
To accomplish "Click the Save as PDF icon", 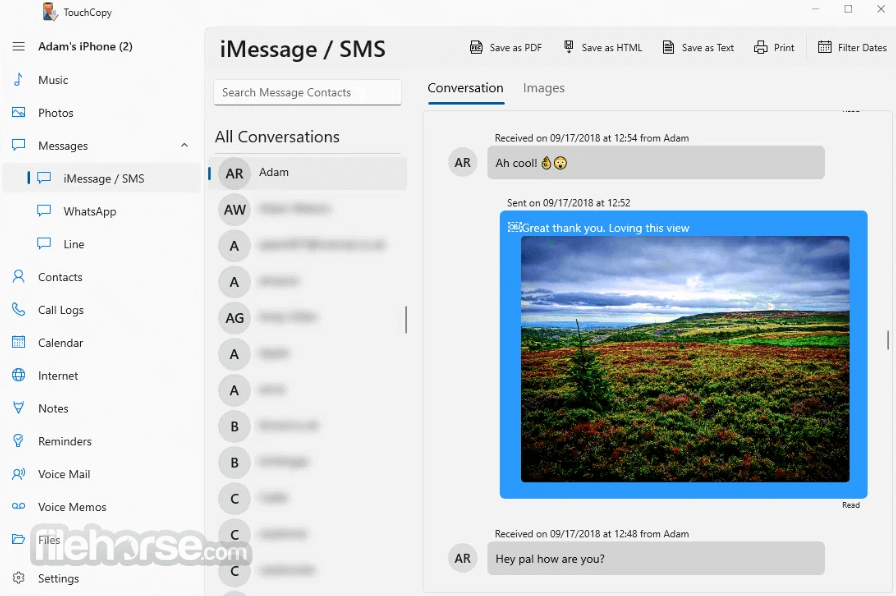I will [x=475, y=47].
